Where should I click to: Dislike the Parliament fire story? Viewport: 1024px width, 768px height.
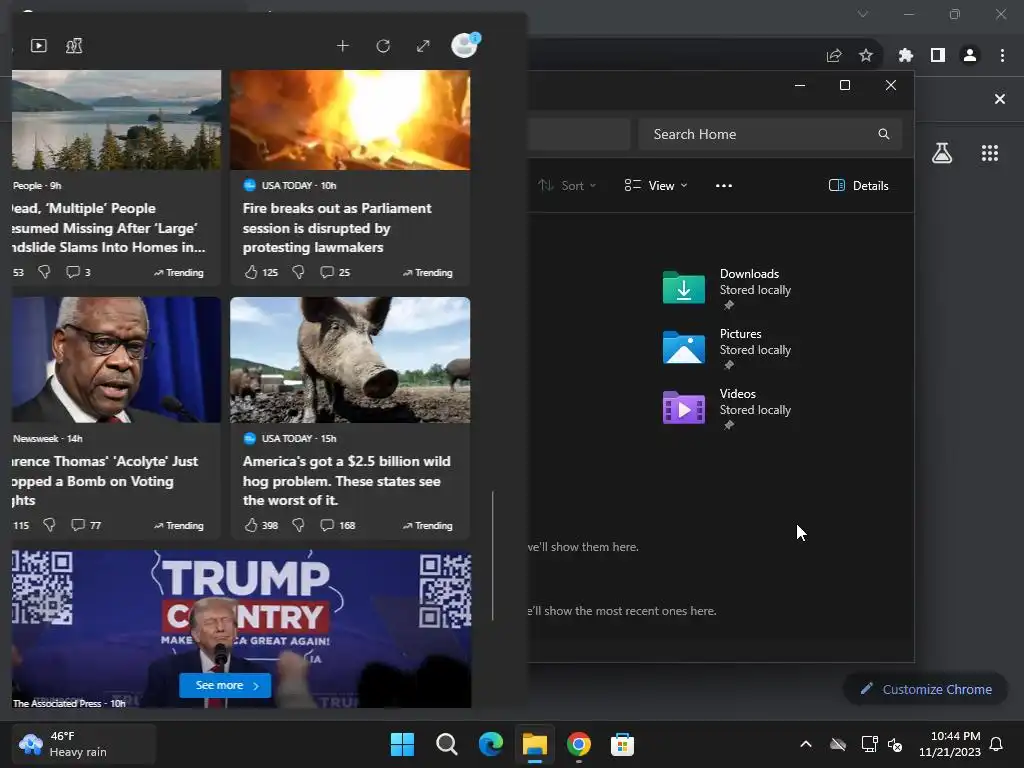click(298, 272)
